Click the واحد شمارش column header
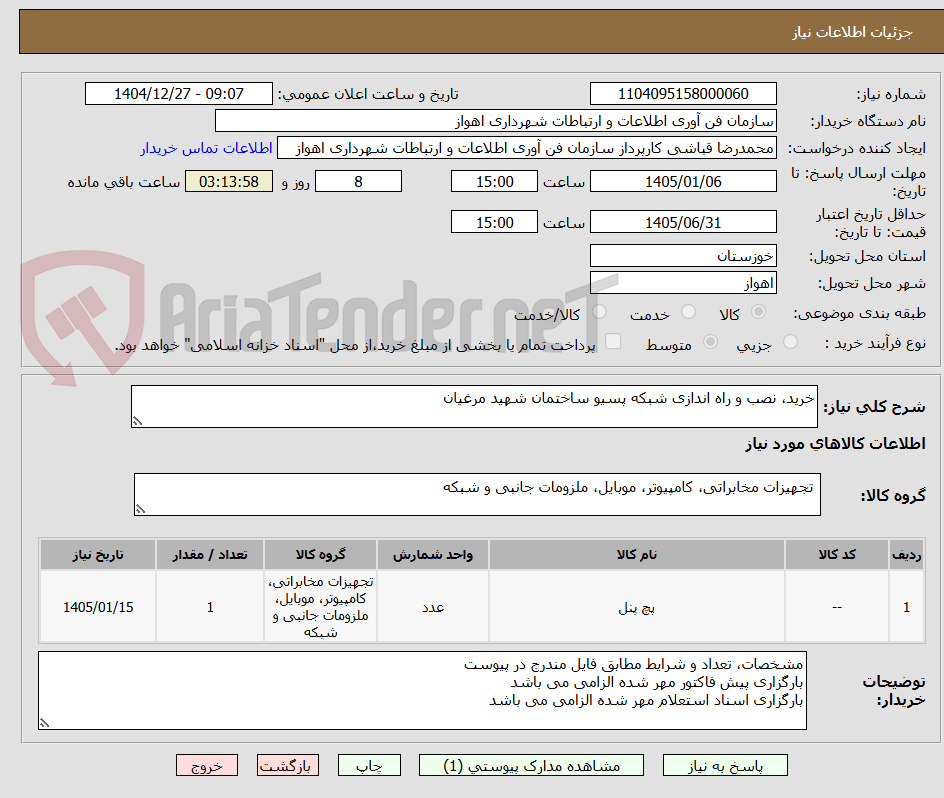The width and height of the screenshot is (944, 798). pos(433,555)
